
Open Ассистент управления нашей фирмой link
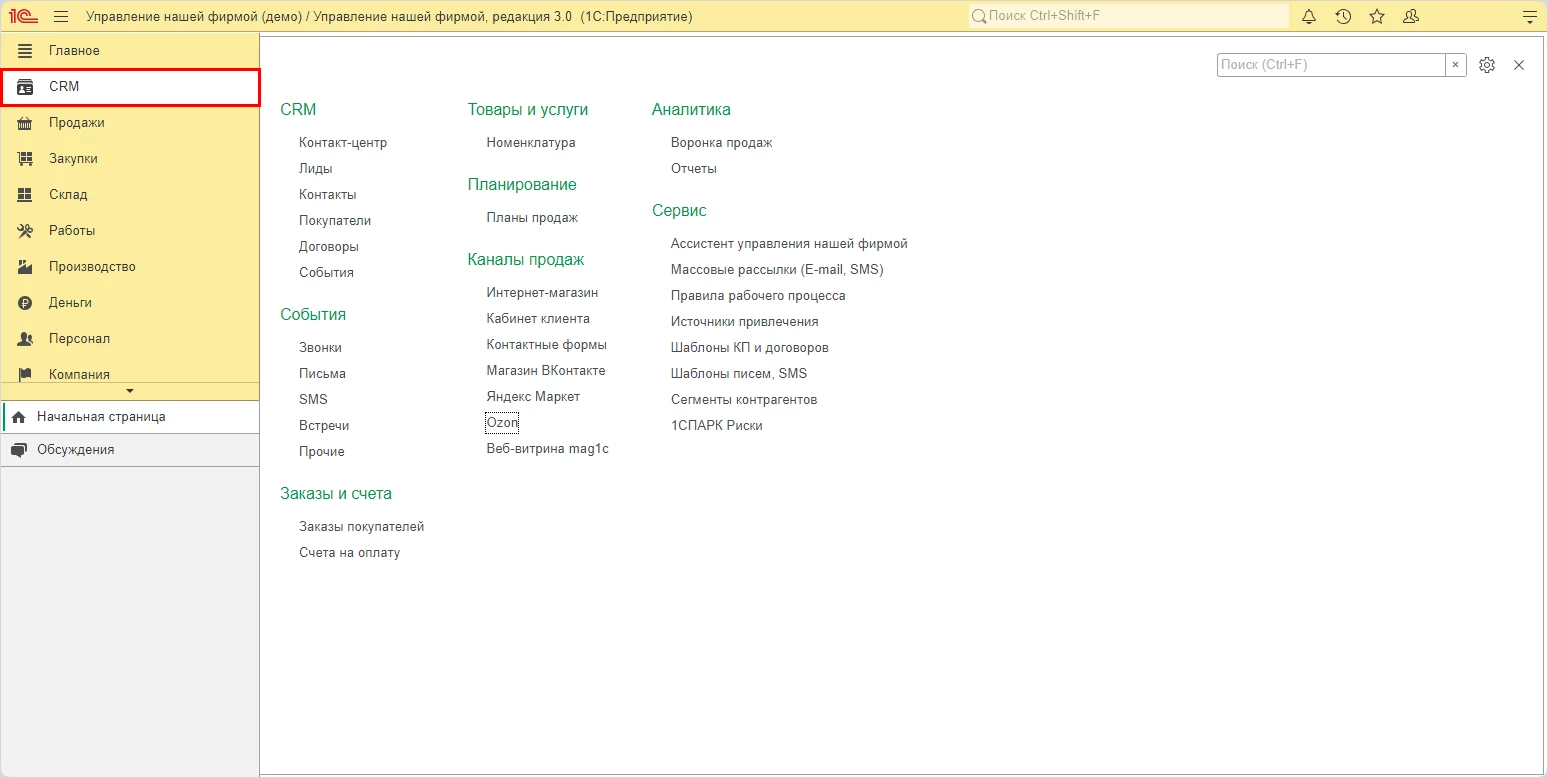(789, 244)
